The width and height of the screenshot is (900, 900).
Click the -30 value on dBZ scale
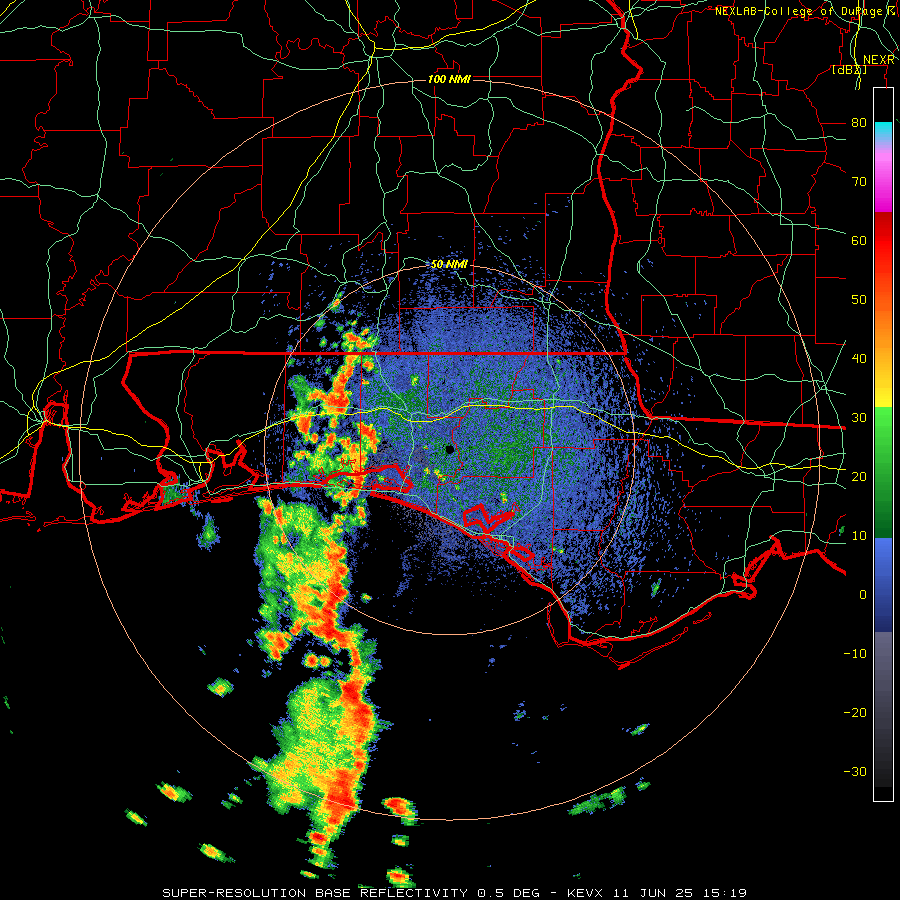pos(855,772)
